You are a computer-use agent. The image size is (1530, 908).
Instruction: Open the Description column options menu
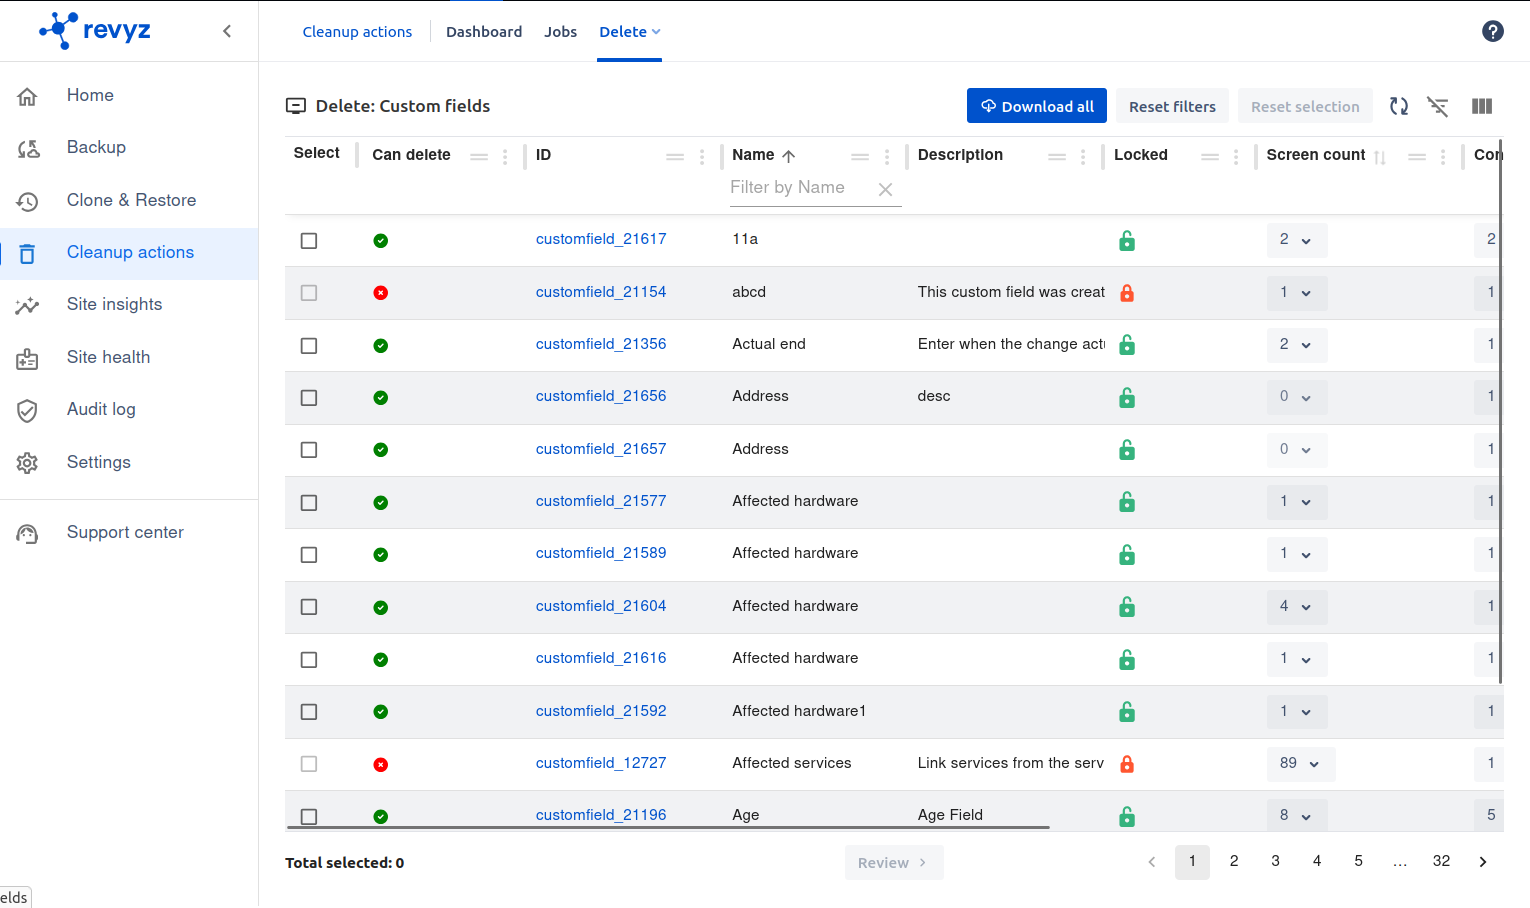coord(1083,157)
